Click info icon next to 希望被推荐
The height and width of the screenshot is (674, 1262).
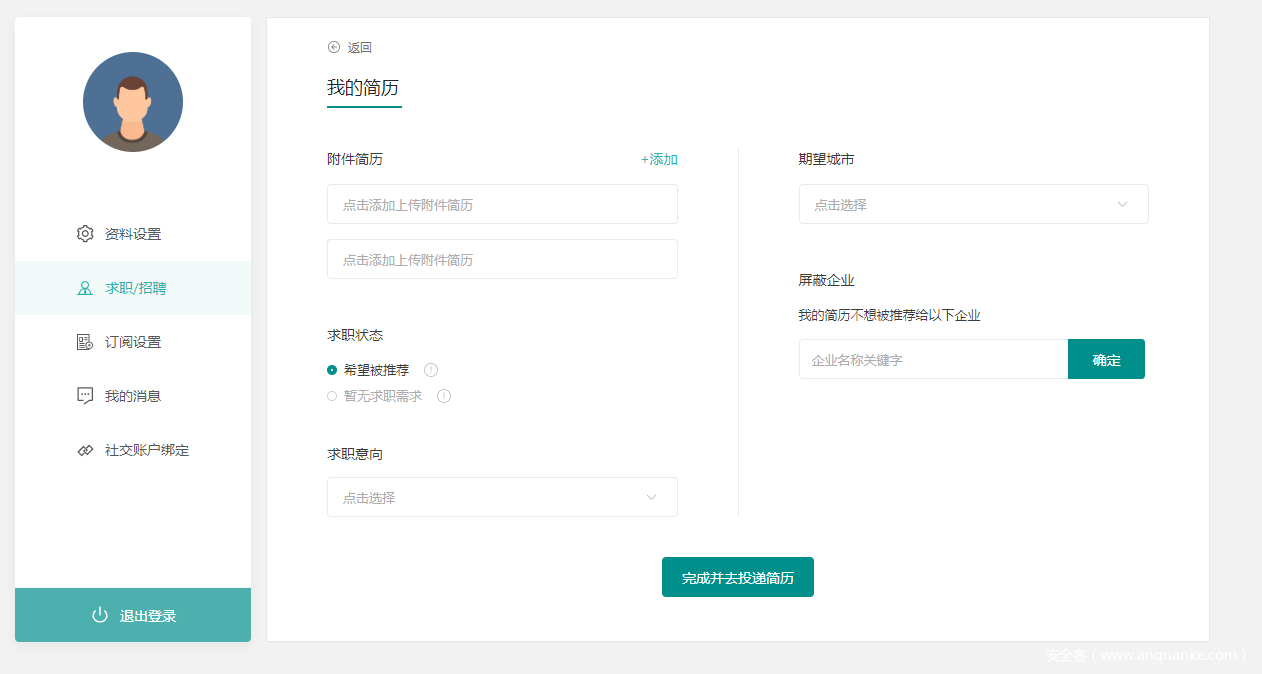tap(431, 370)
